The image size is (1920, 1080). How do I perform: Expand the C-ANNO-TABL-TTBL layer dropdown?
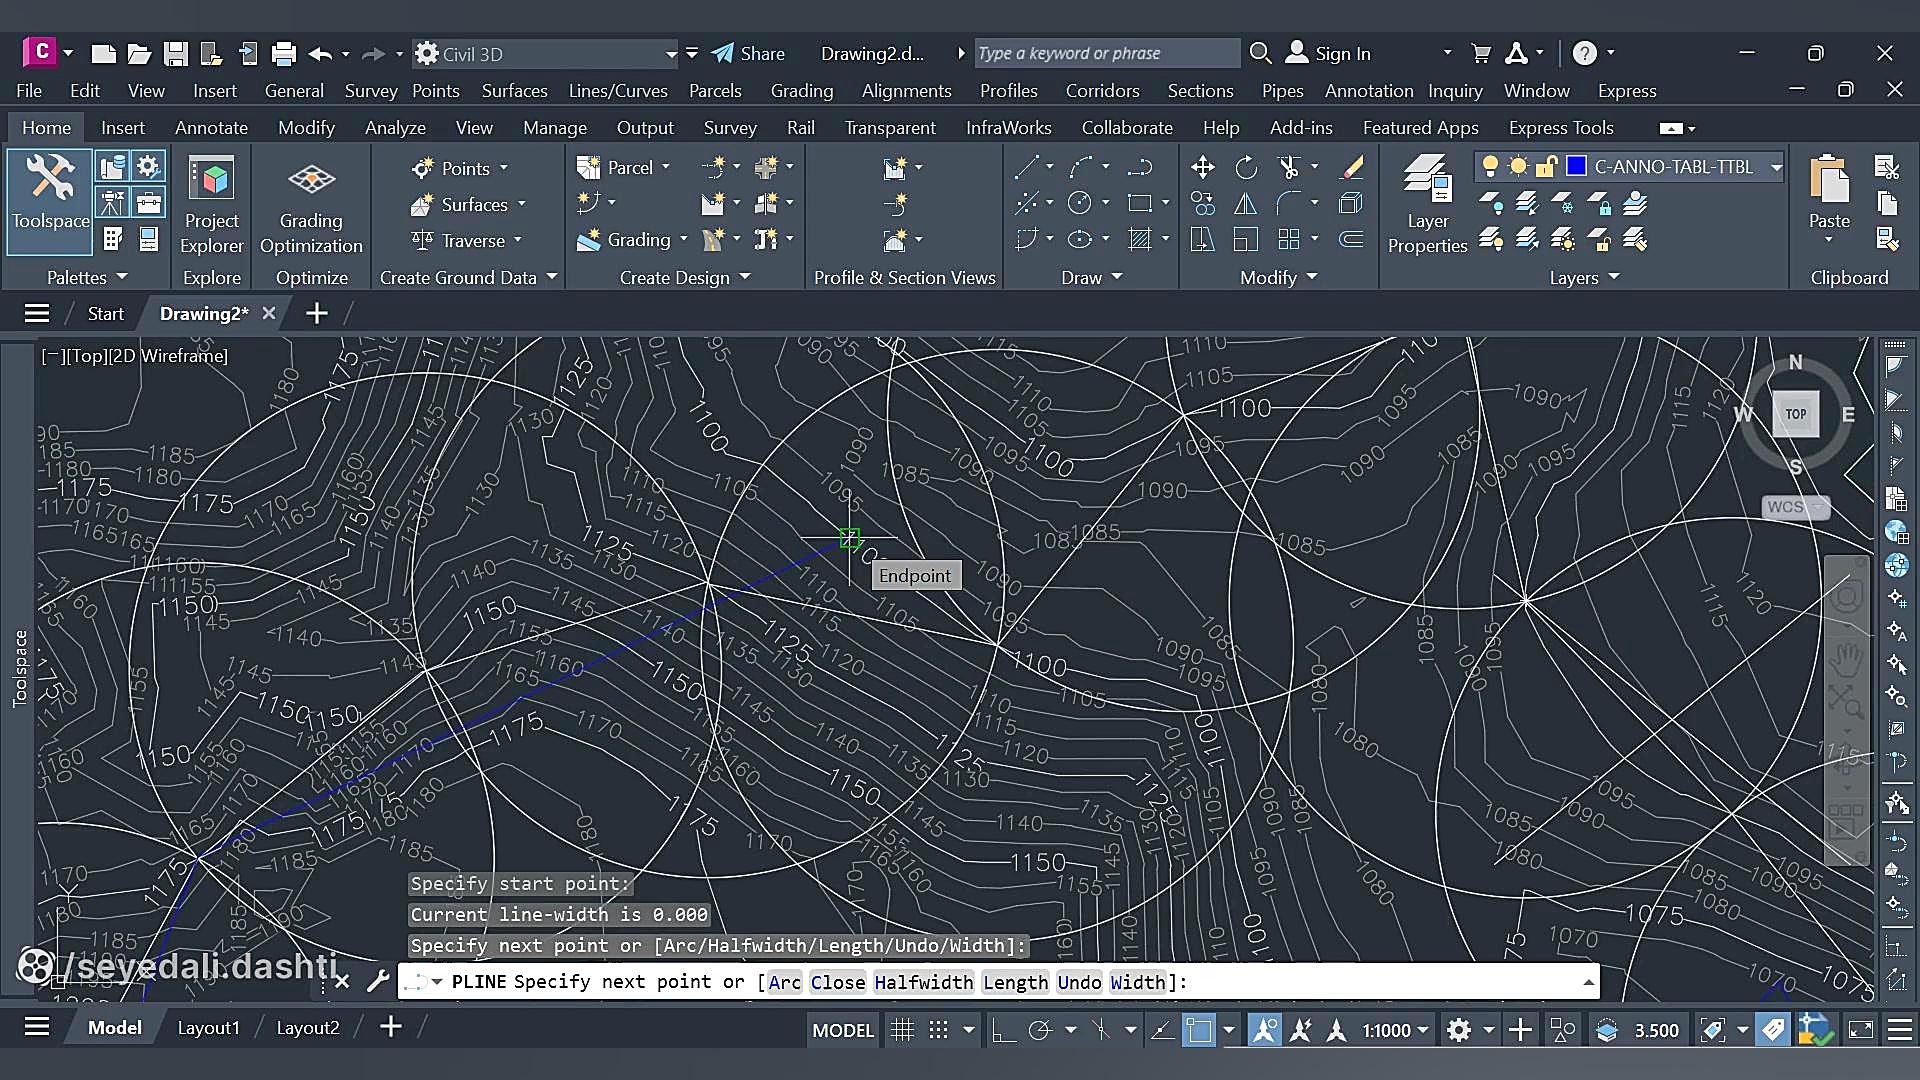pos(1776,167)
